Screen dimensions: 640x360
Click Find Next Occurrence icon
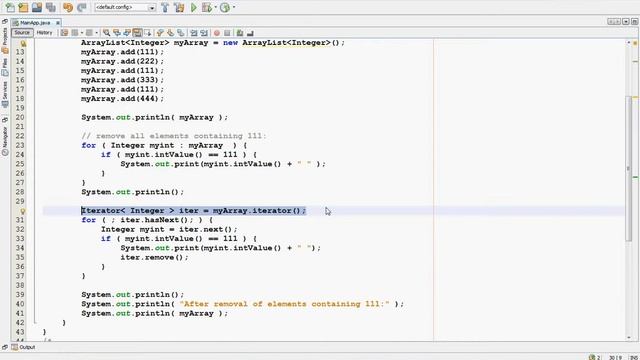point(127,33)
